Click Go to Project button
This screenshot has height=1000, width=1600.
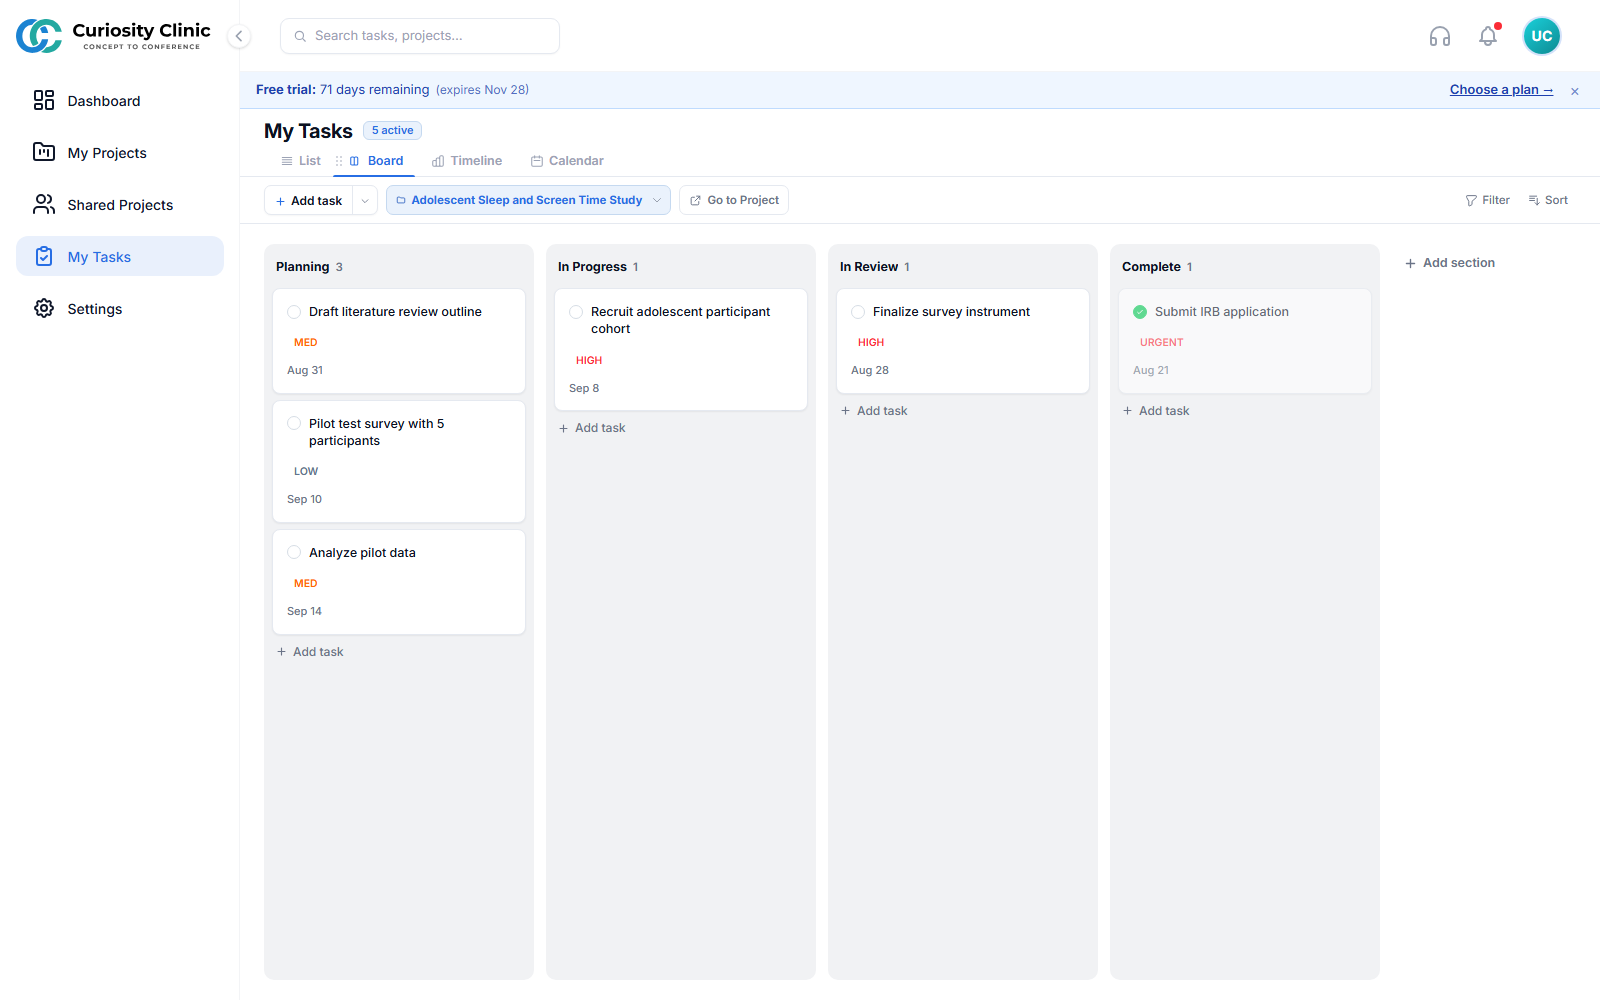click(734, 200)
